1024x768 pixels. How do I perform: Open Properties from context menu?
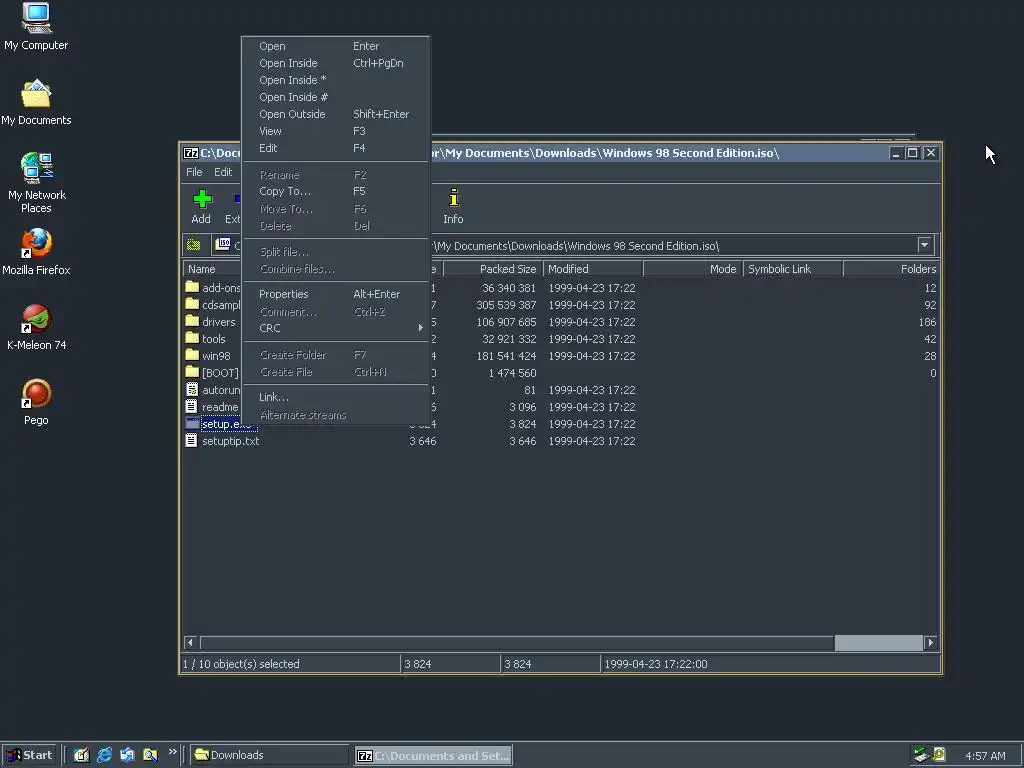point(336,294)
